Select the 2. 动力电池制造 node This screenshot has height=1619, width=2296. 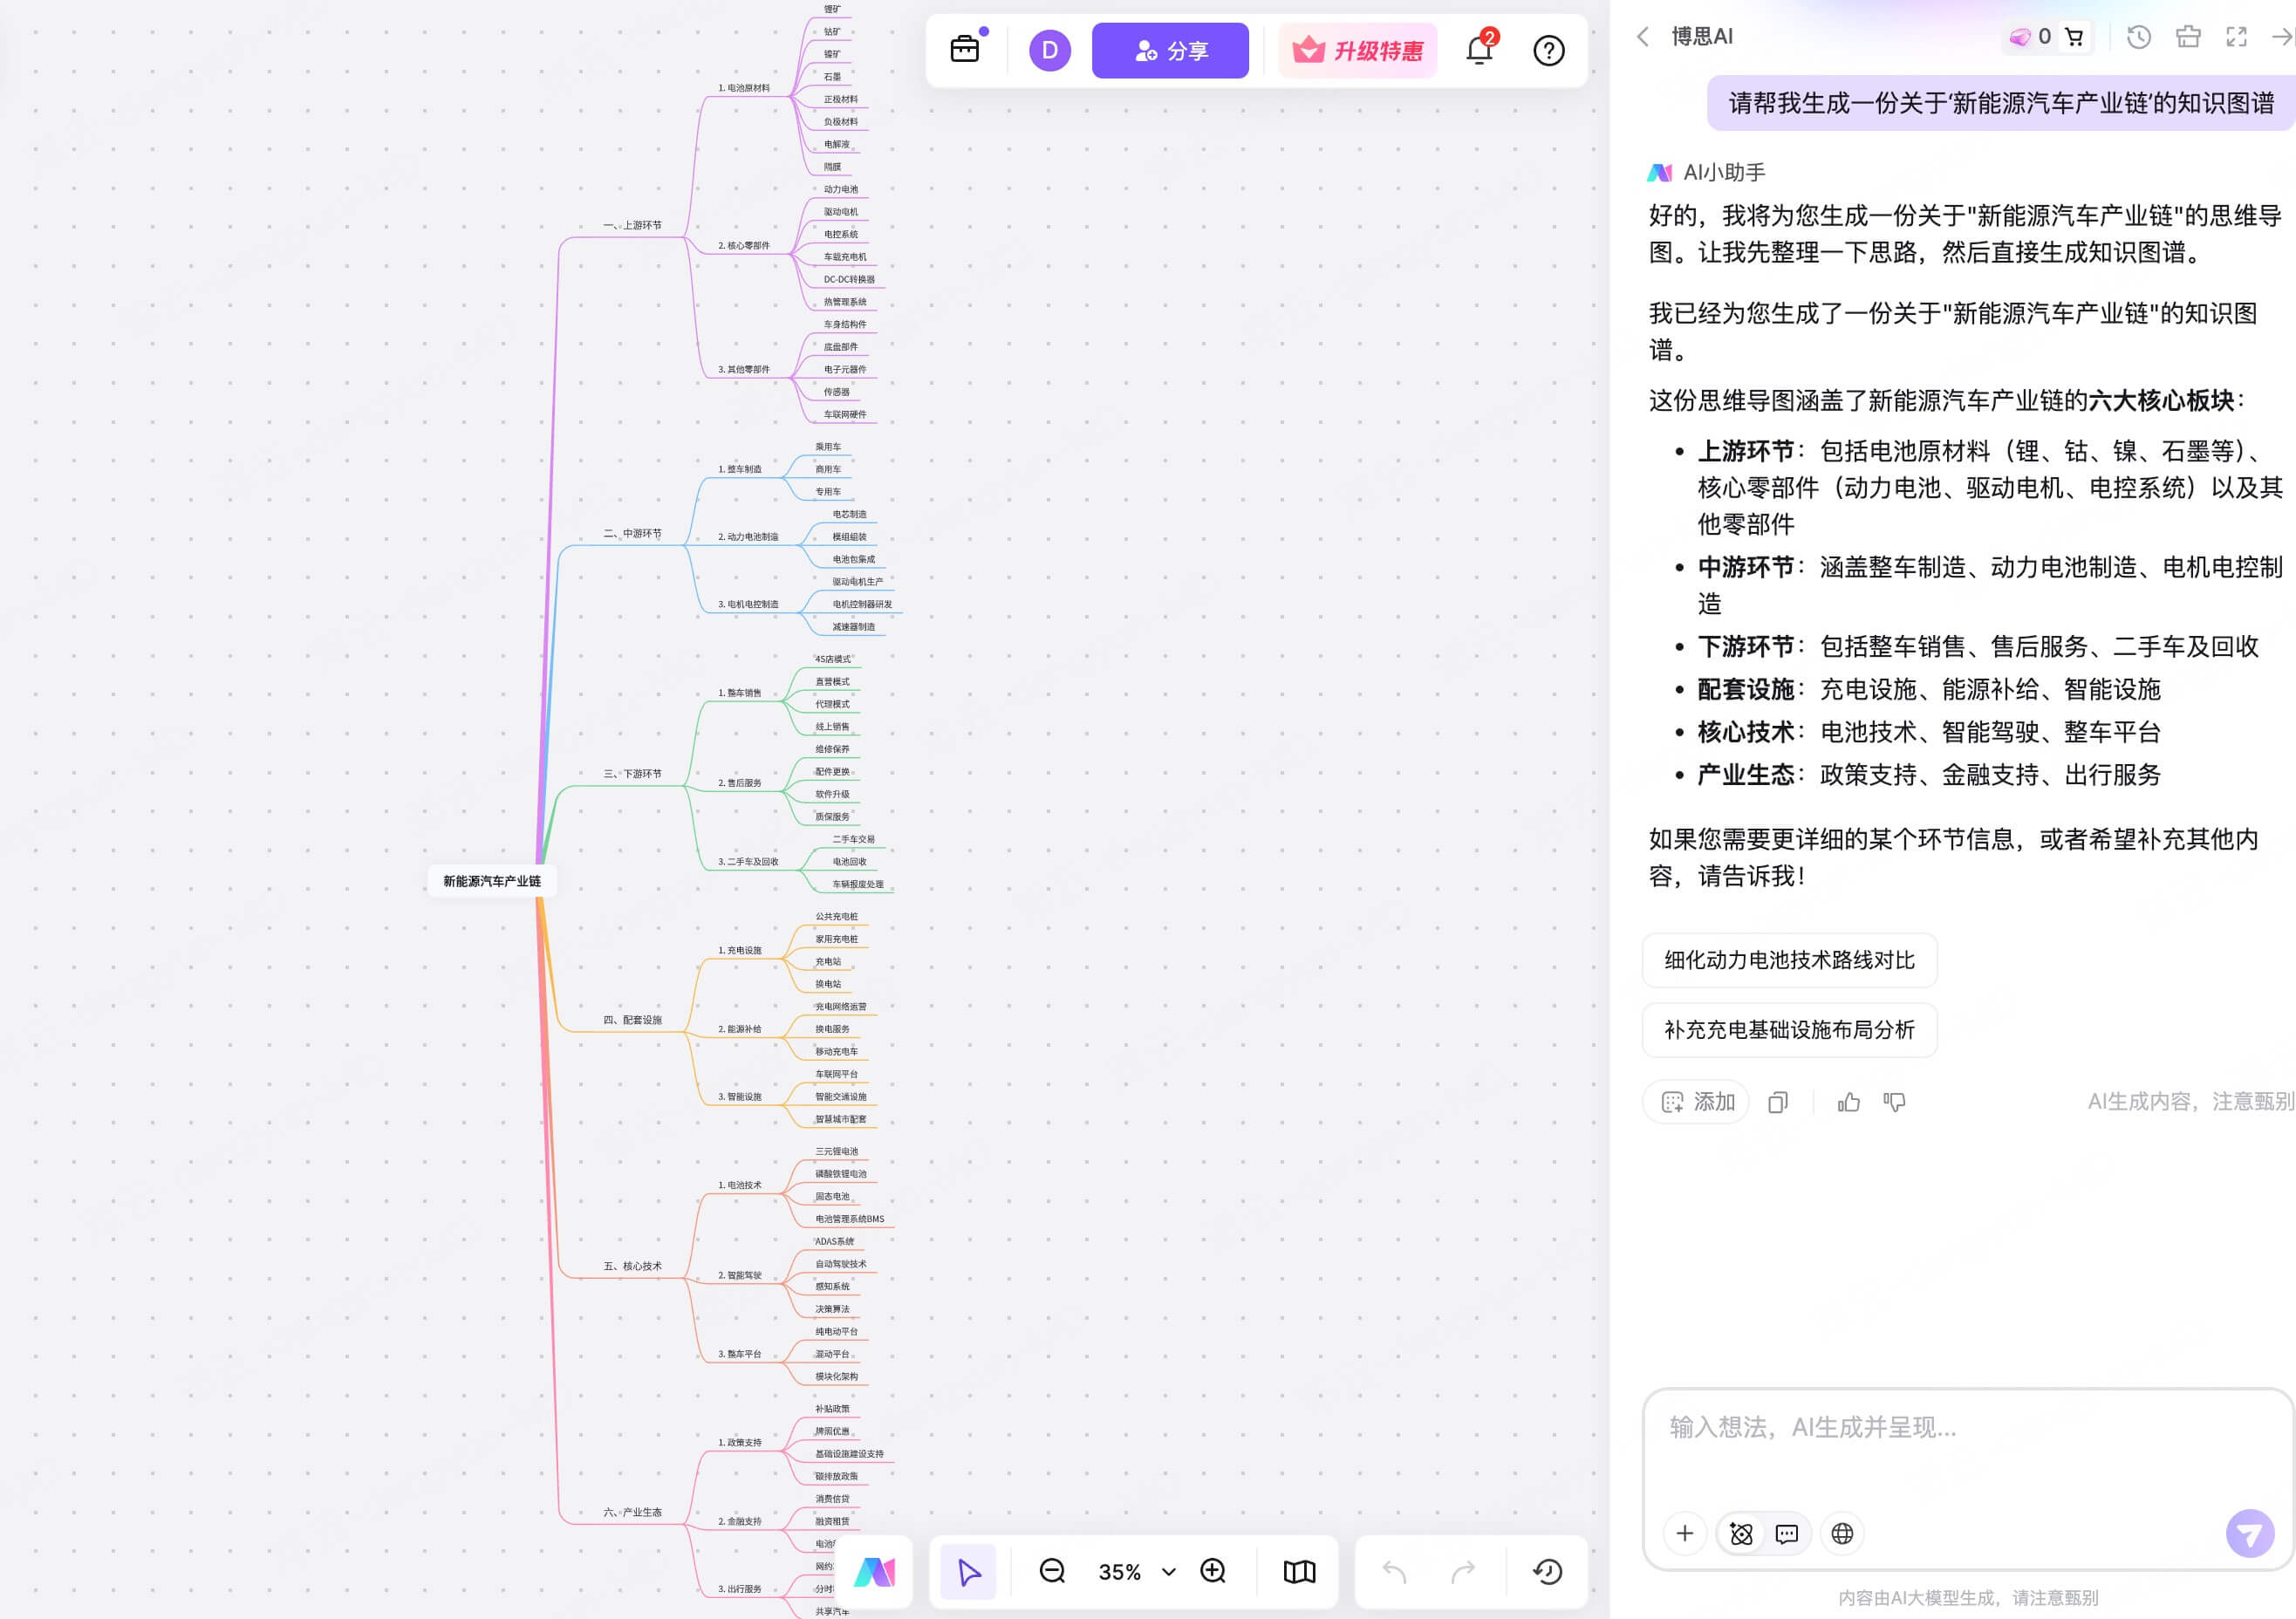[x=748, y=537]
